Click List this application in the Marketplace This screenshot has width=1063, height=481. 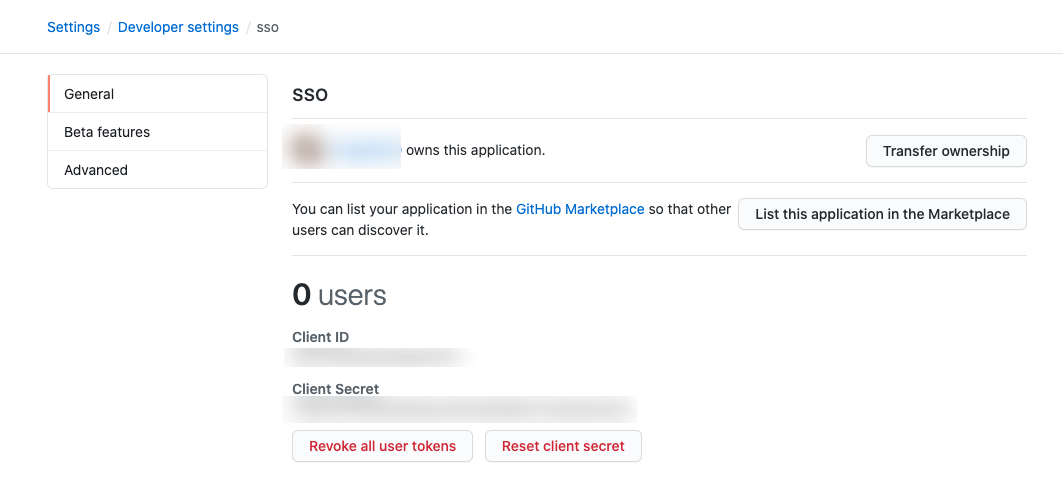pos(882,214)
